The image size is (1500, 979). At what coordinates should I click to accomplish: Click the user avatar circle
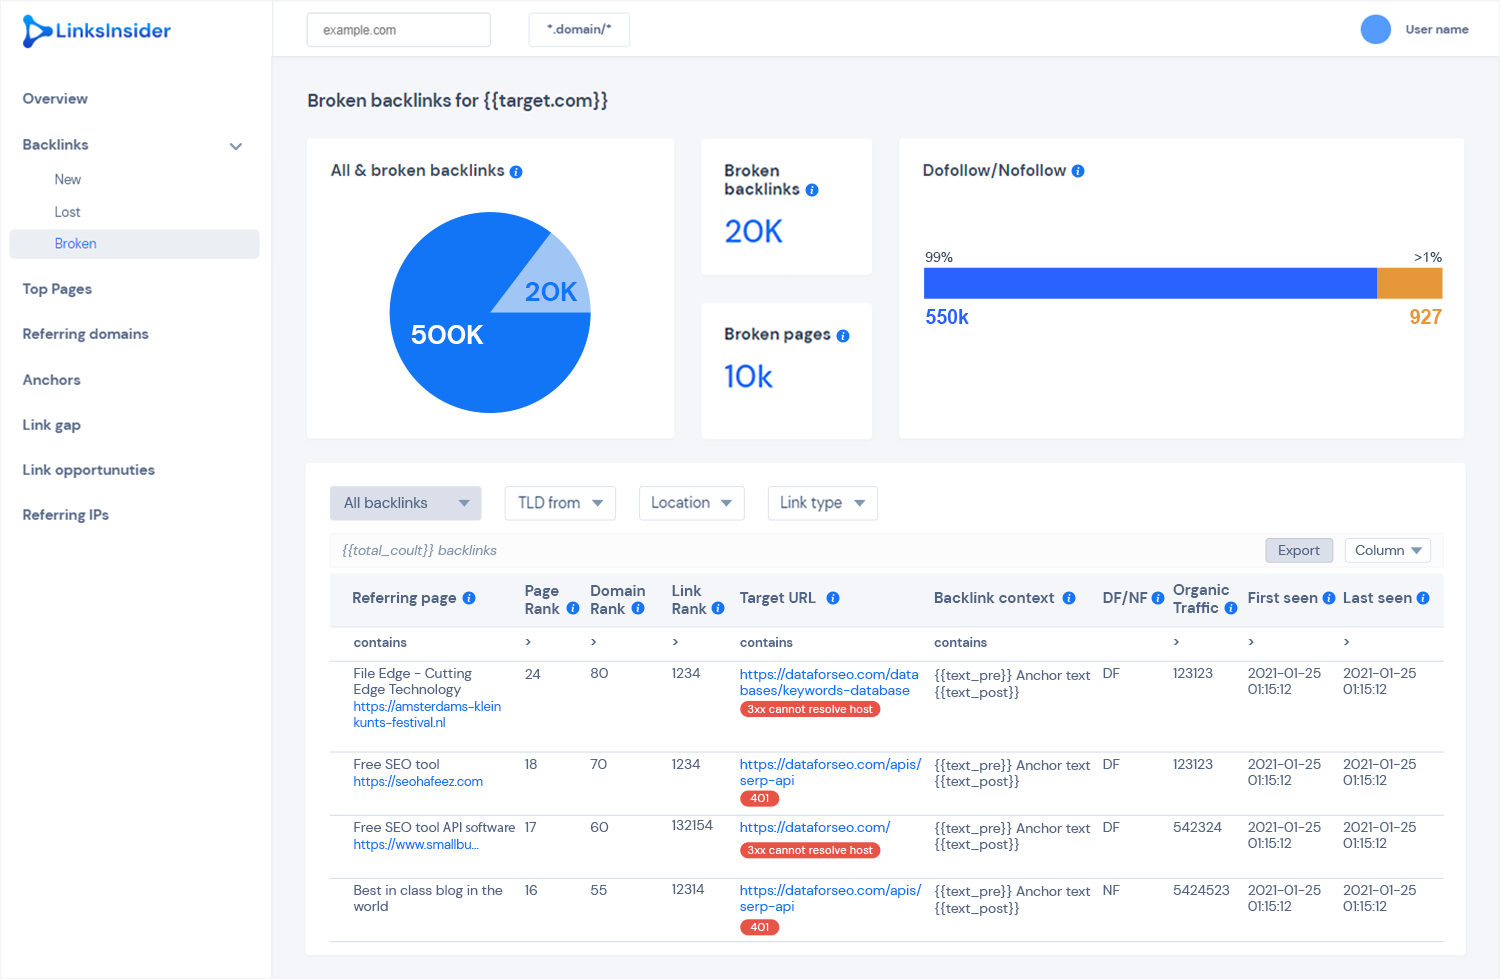coord(1376,29)
